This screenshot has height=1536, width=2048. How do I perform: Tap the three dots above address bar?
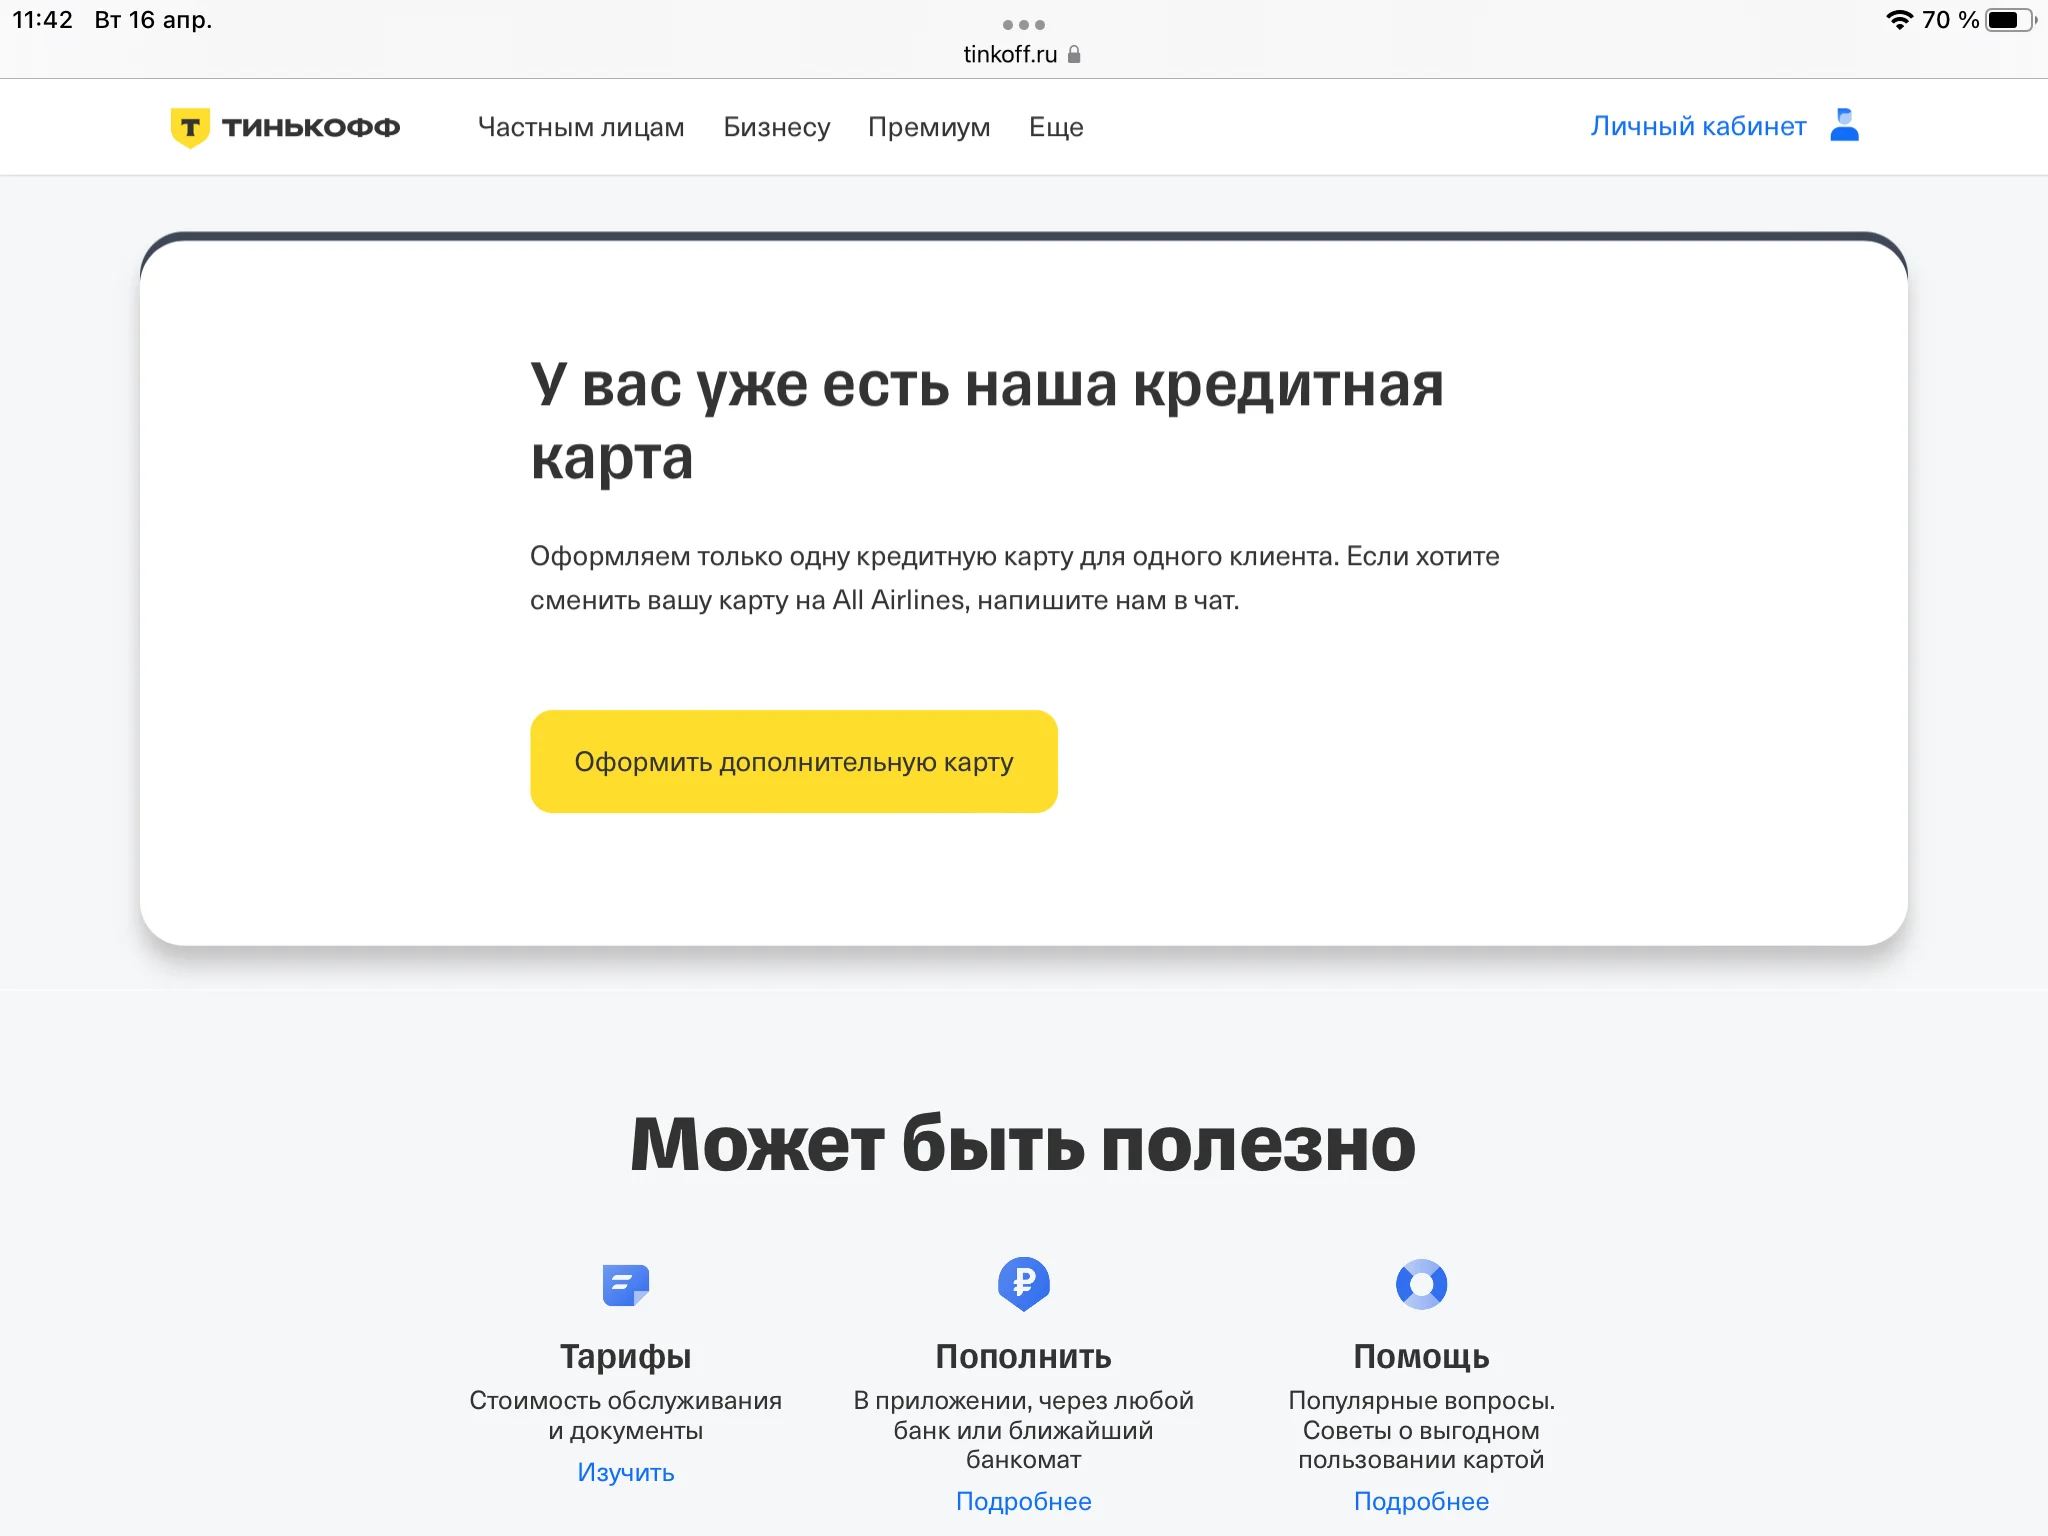point(1023,24)
